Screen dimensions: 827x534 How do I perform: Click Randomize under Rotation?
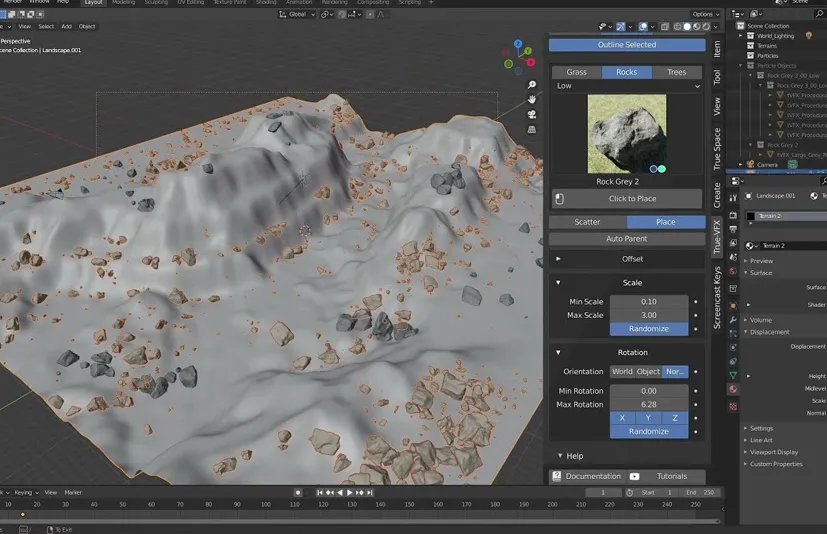click(x=649, y=432)
